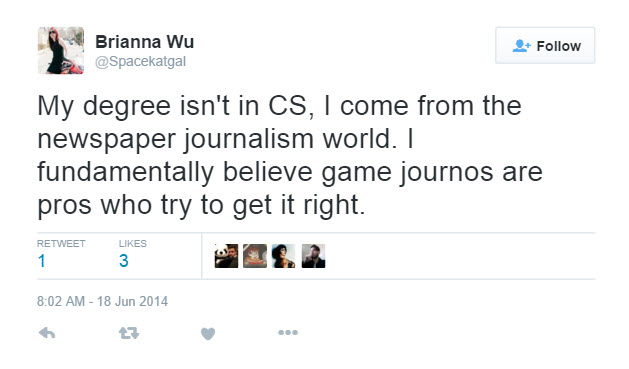
Task: Click the 8:02 AM - 18 Jun 2014 timestamp
Action: click(102, 301)
